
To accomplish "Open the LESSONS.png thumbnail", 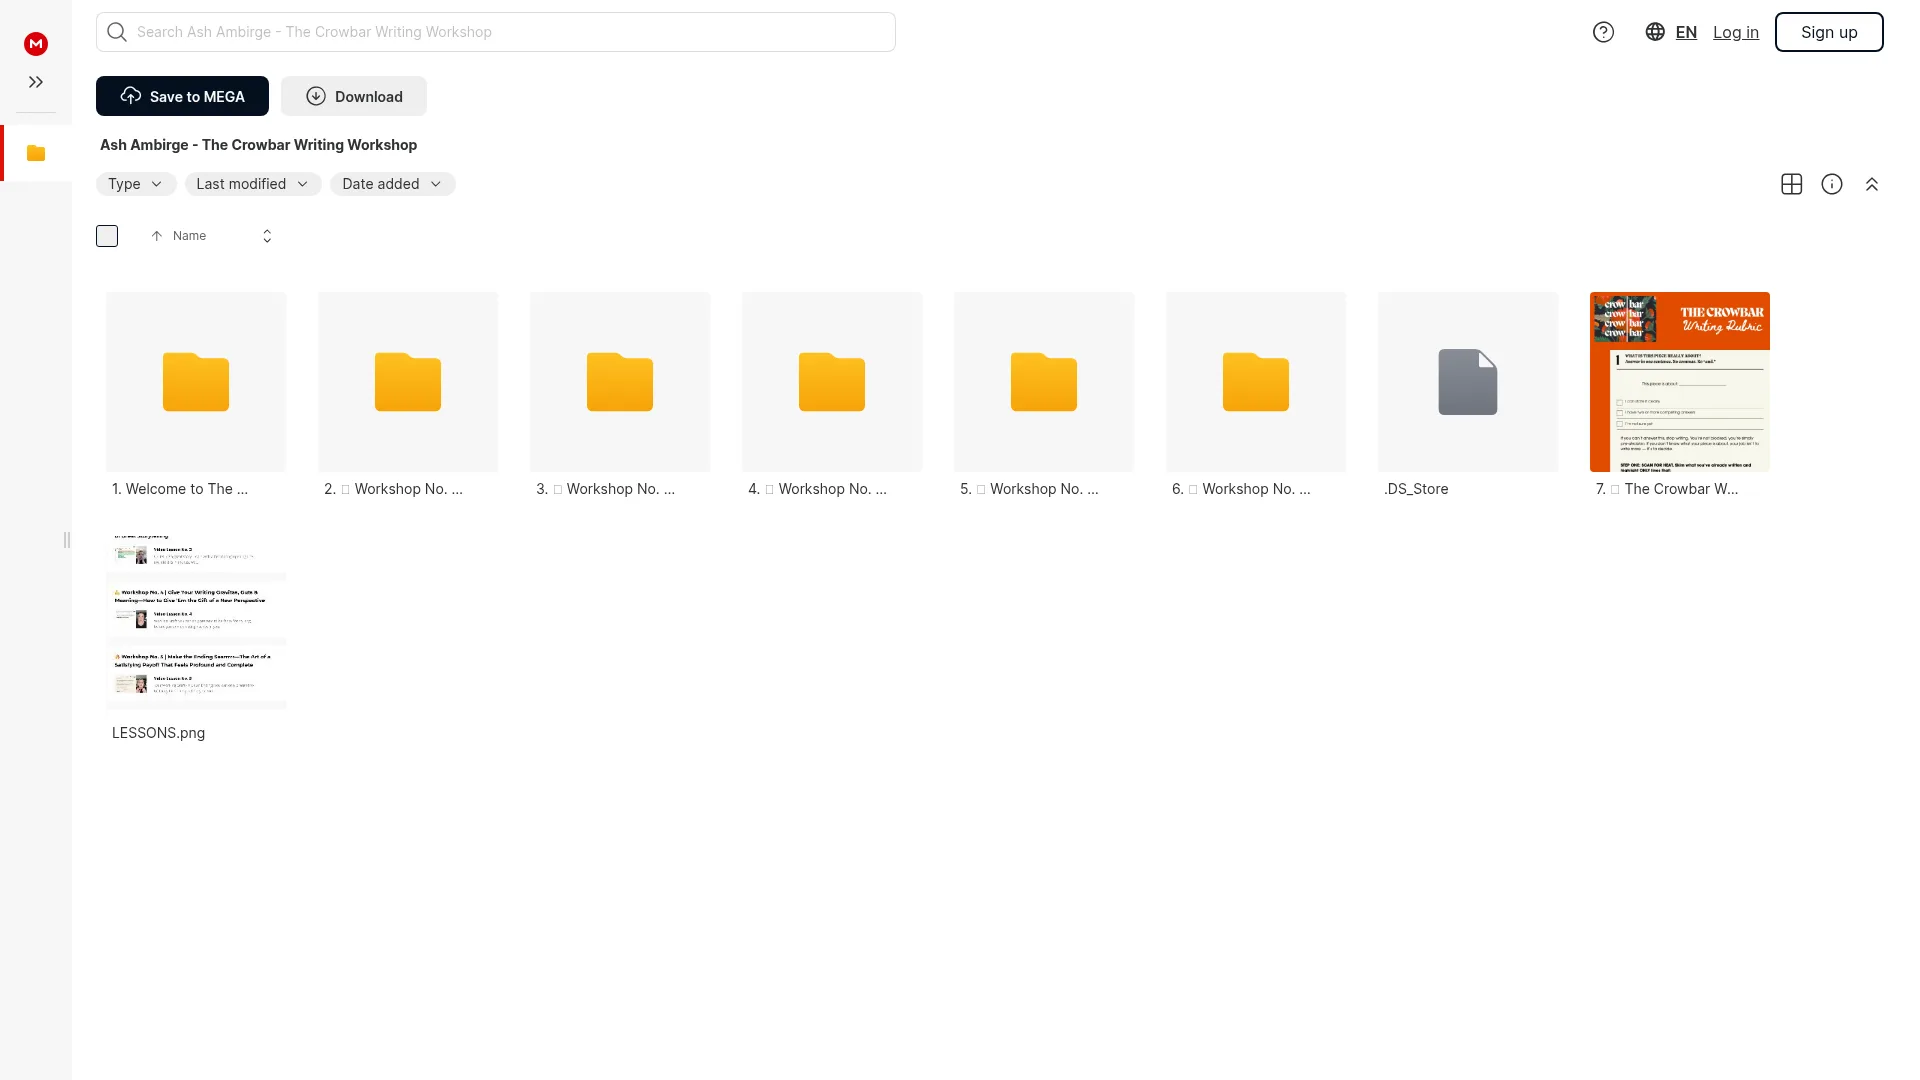I will [196, 621].
